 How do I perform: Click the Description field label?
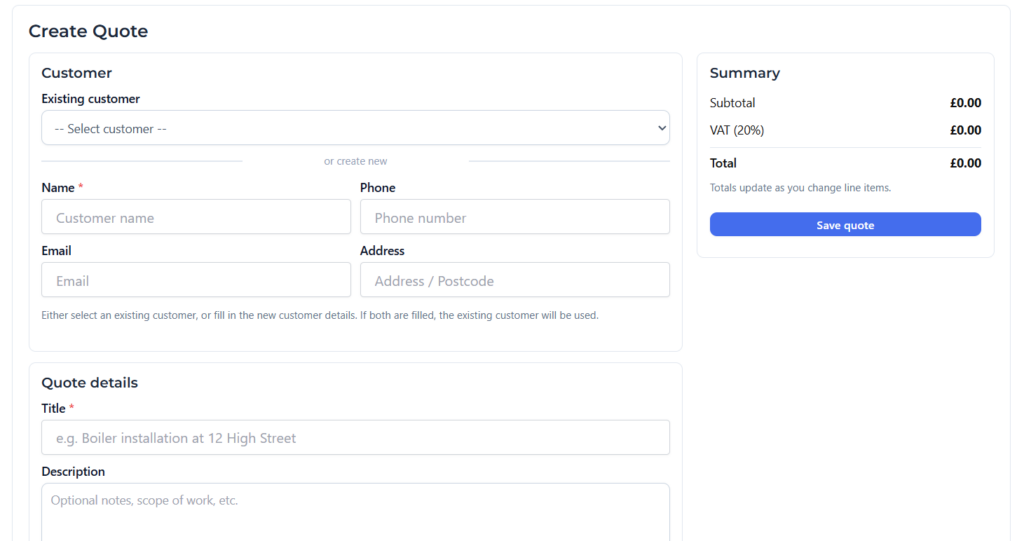73,471
